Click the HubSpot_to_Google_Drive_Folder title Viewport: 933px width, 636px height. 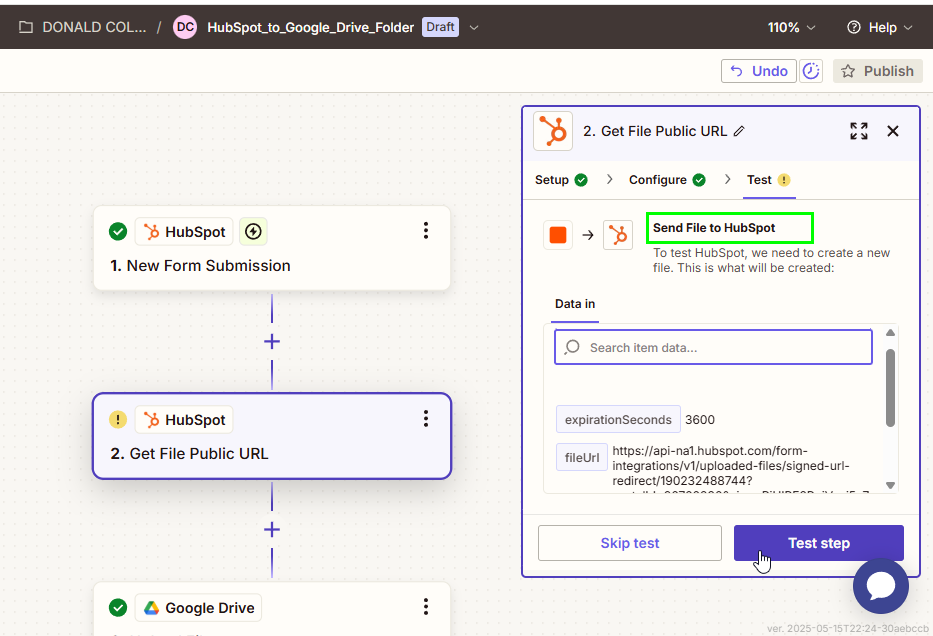point(310,27)
